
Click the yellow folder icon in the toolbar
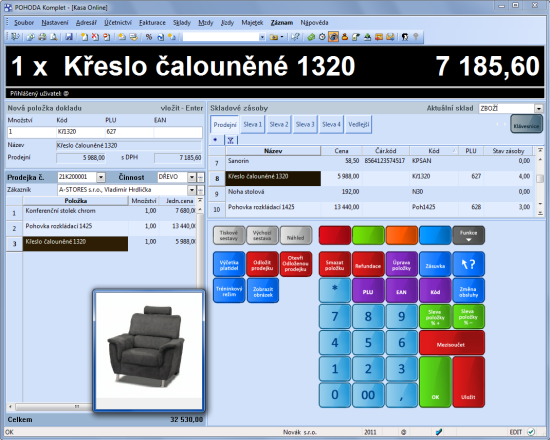click(x=274, y=36)
